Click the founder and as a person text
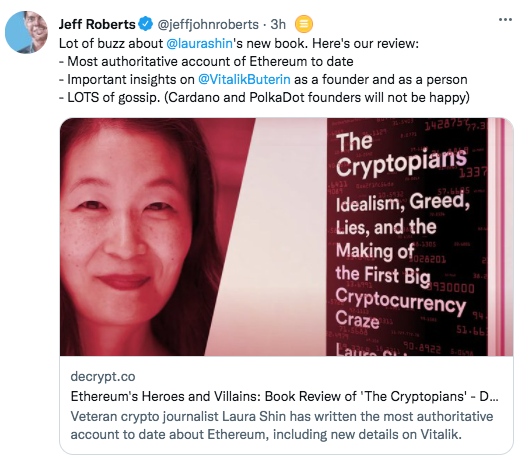Viewport: 524px width, 462px height. pyautogui.click(x=395, y=80)
